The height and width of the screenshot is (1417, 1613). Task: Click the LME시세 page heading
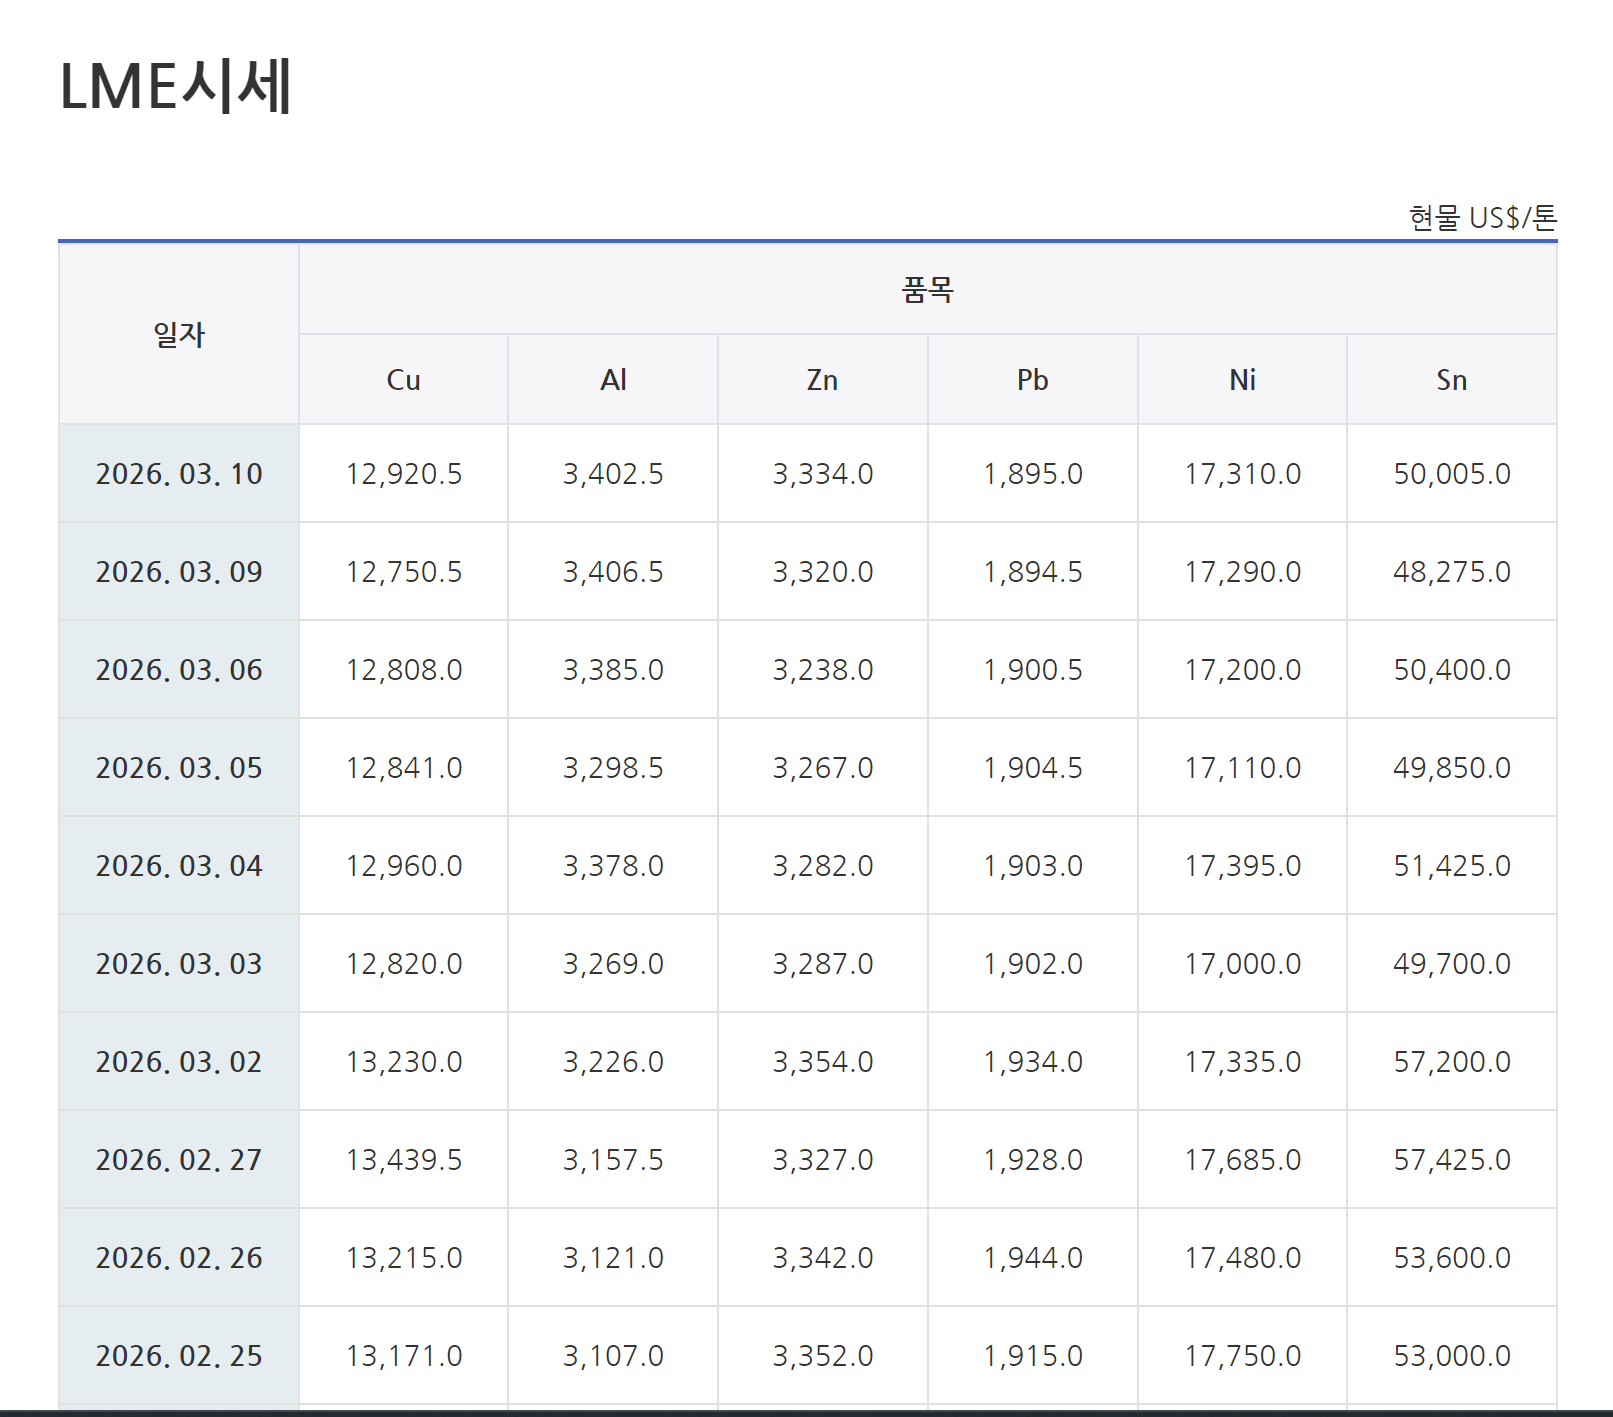pos(176,86)
